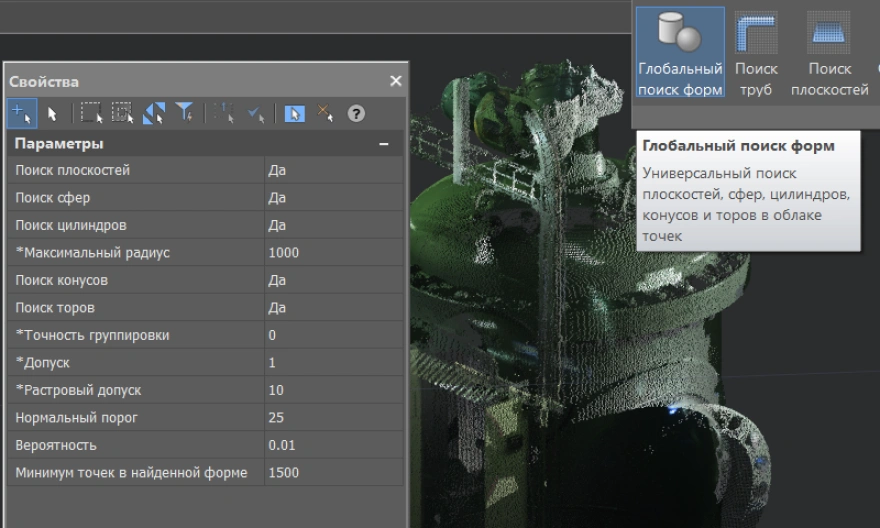This screenshot has height=528, width=880.
Task: Collapse the Параметры section
Action: 384,144
